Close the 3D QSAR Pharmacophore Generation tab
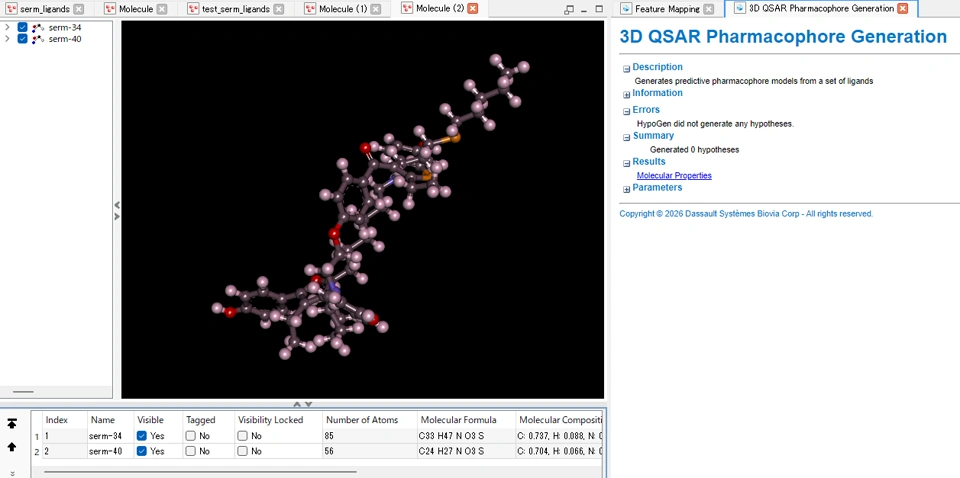 [902, 9]
